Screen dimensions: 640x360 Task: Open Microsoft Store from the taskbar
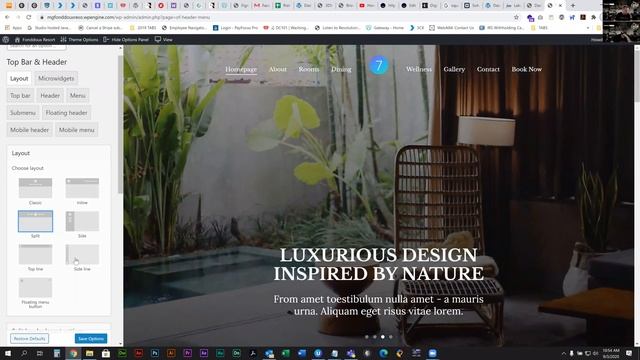coord(106,353)
